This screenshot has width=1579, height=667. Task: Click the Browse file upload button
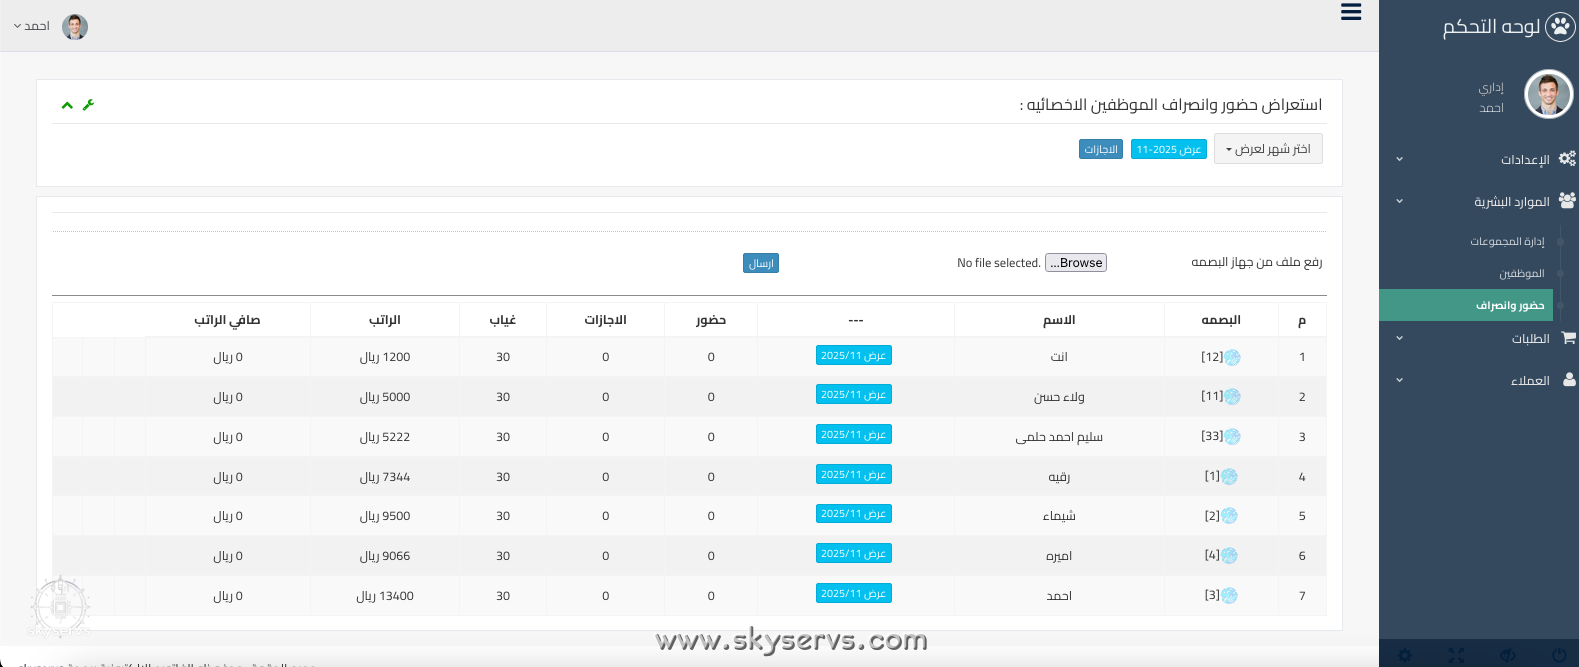[x=1076, y=263]
